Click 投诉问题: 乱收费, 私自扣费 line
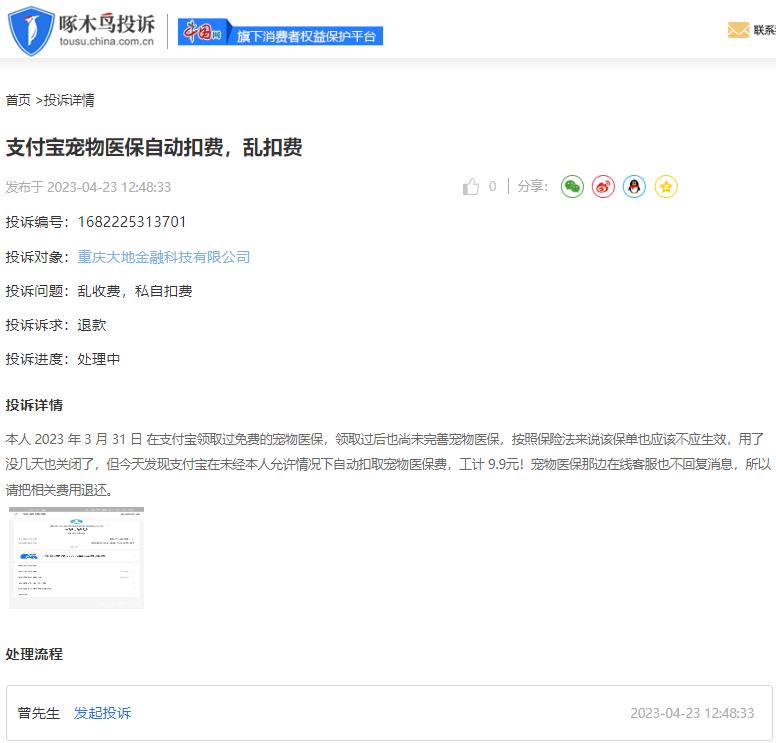 point(99,291)
